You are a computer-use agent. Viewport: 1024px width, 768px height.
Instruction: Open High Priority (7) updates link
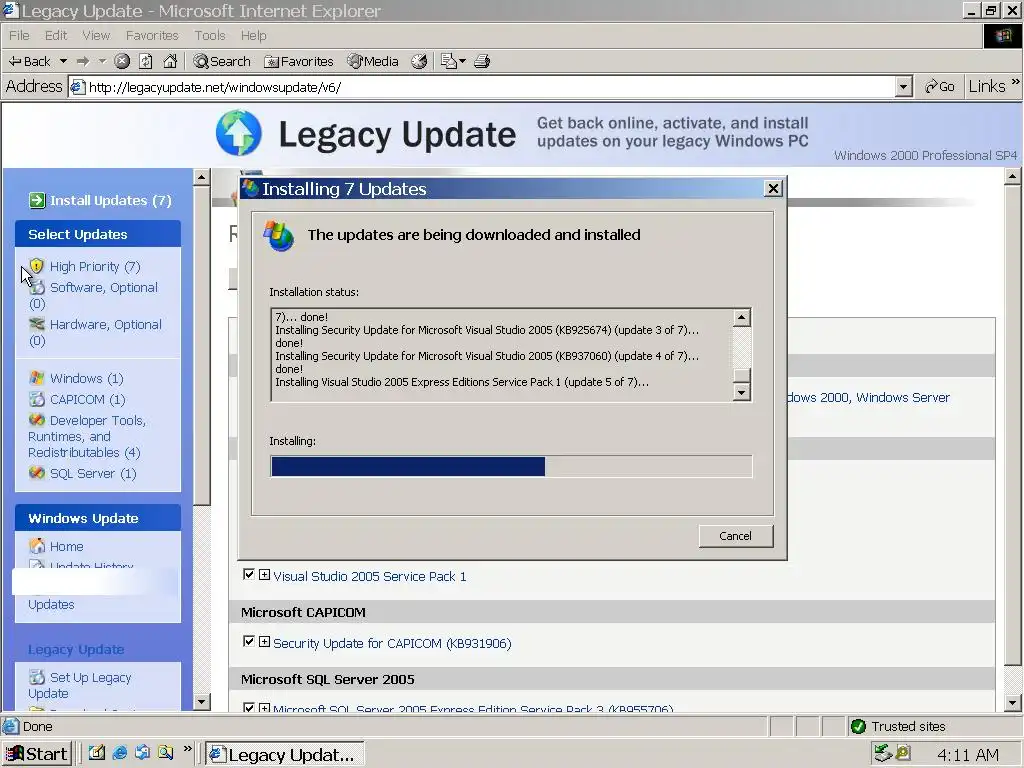(x=95, y=266)
